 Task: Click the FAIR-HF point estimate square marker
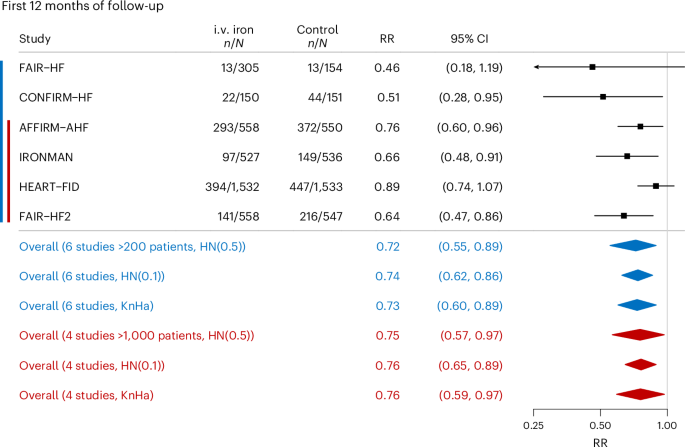click(x=592, y=67)
